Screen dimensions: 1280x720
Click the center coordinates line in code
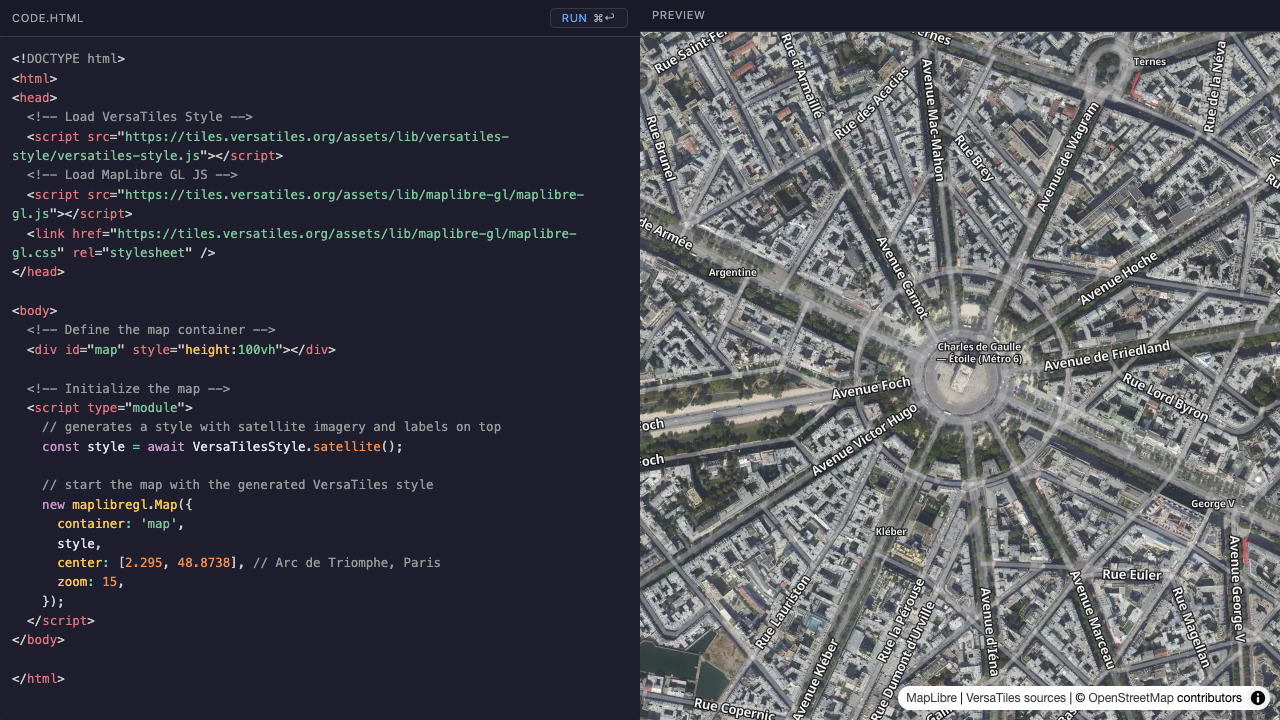click(249, 563)
